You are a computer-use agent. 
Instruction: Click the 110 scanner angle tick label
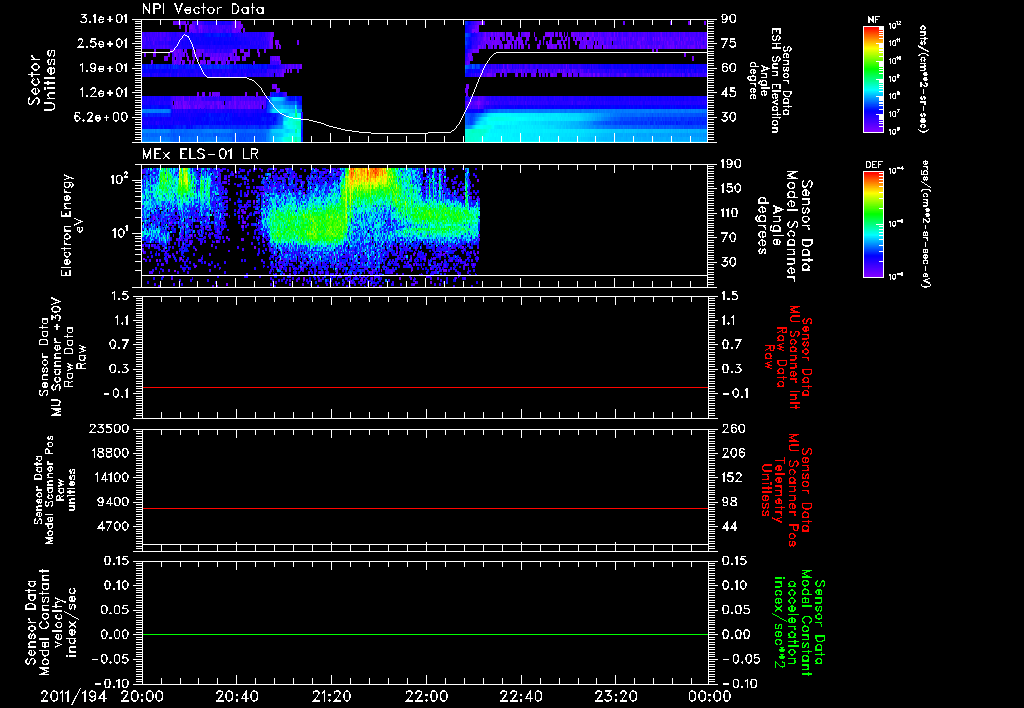point(731,213)
